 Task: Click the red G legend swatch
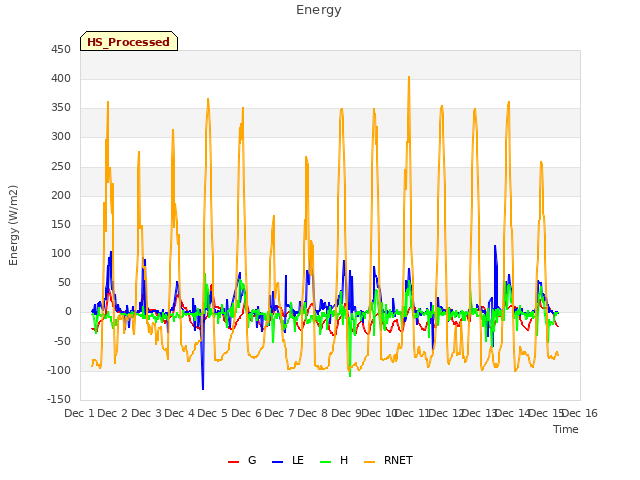tap(233, 462)
